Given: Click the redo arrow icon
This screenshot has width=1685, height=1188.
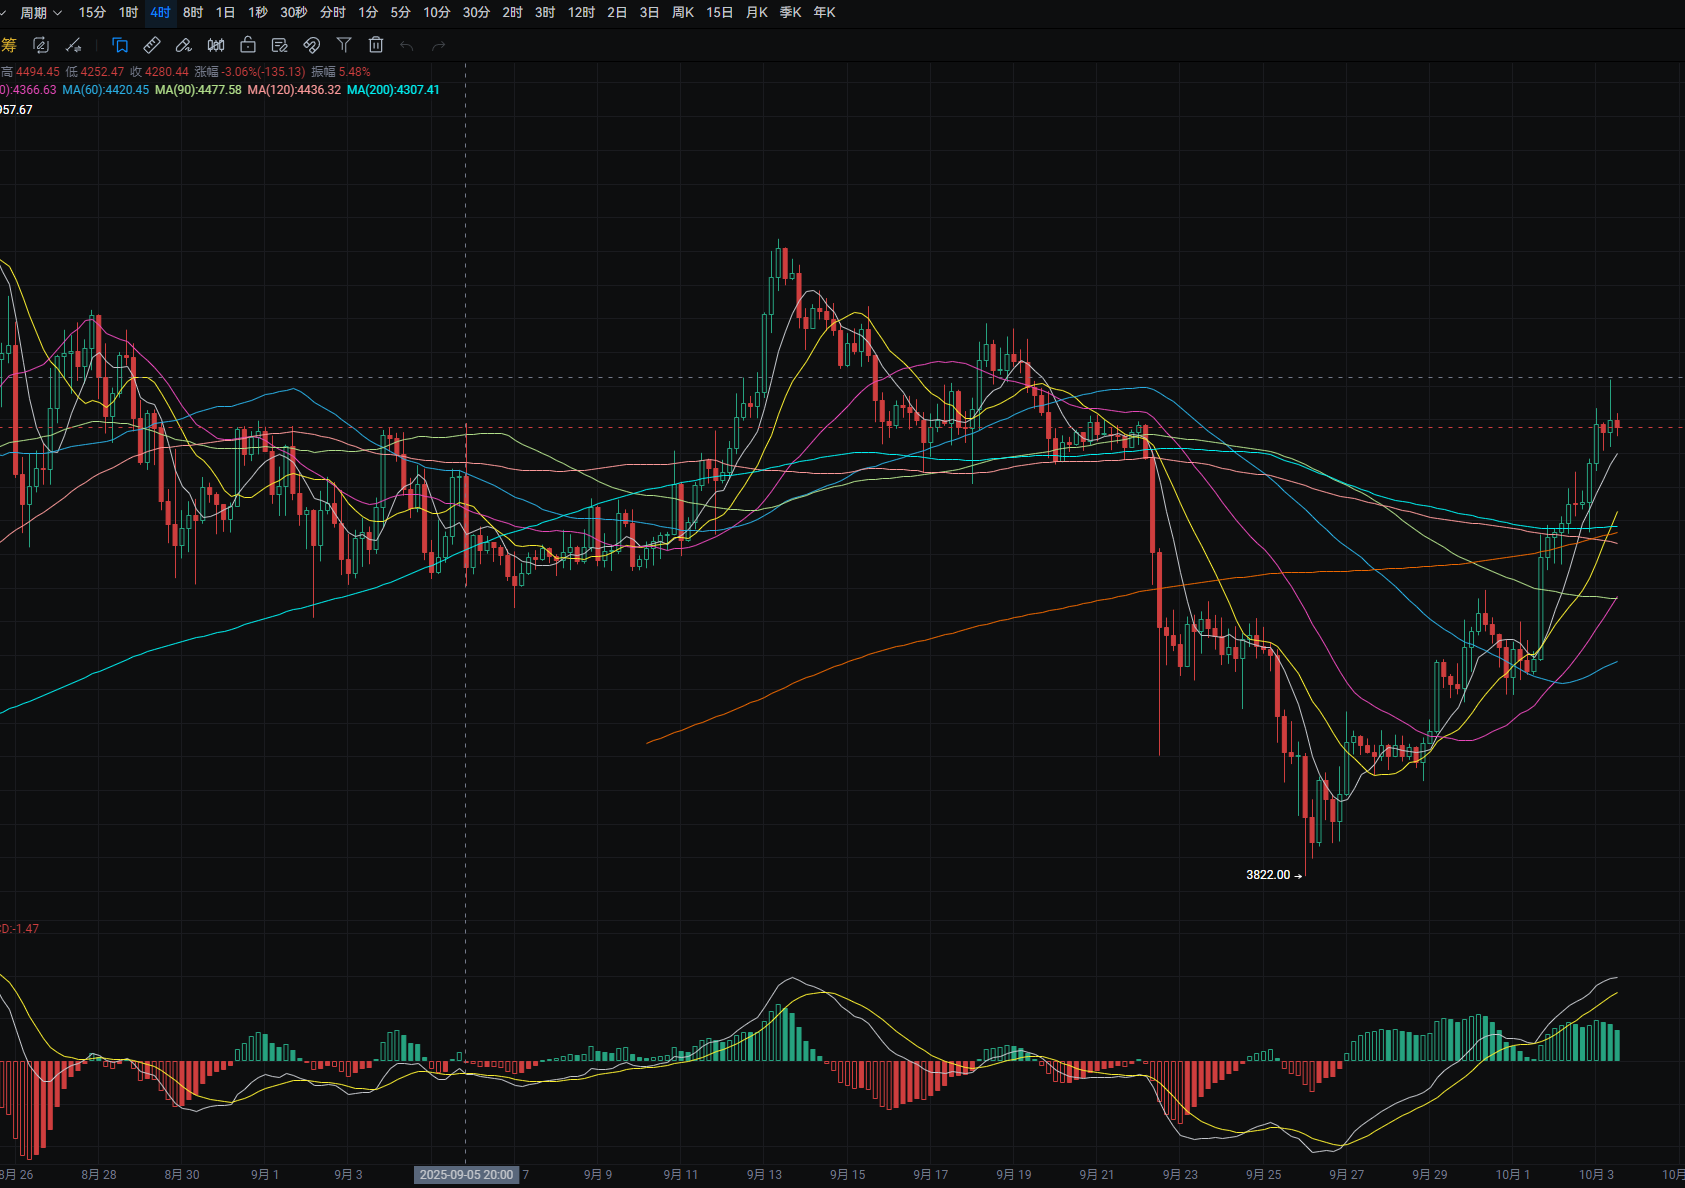Looking at the screenshot, I should [x=438, y=45].
